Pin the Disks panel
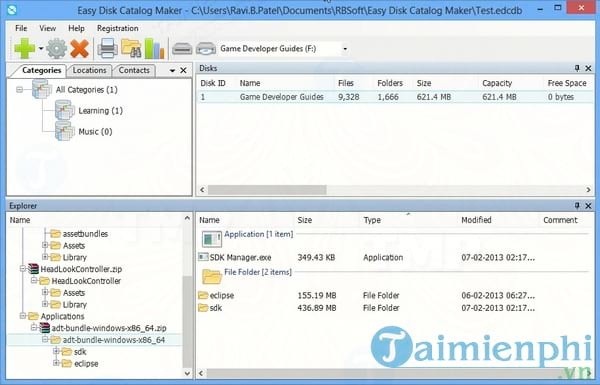 (x=577, y=68)
